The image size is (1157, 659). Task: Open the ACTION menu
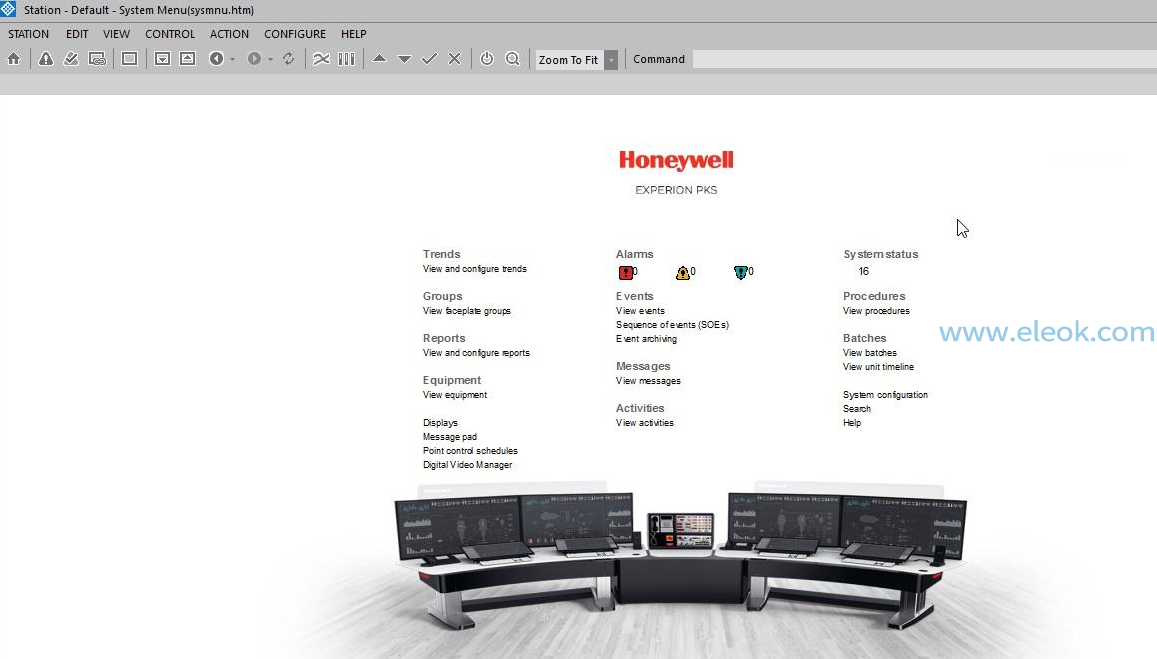coord(229,34)
